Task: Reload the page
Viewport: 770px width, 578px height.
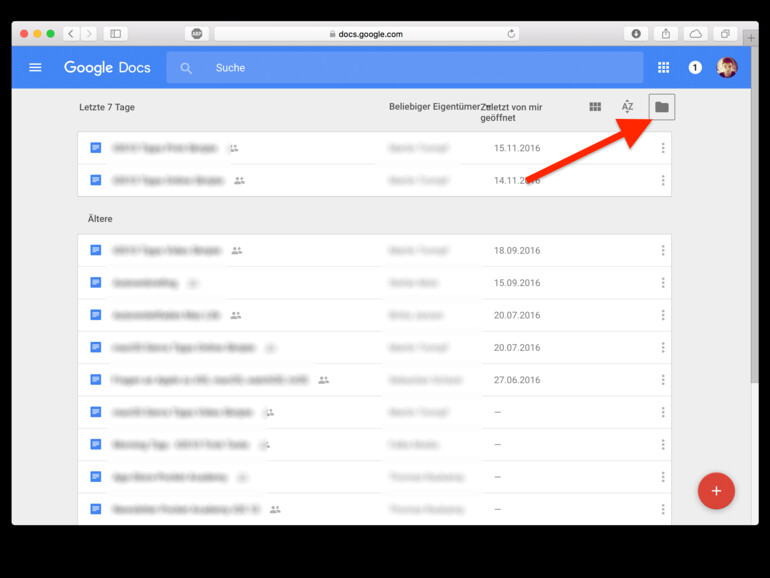Action: point(511,34)
